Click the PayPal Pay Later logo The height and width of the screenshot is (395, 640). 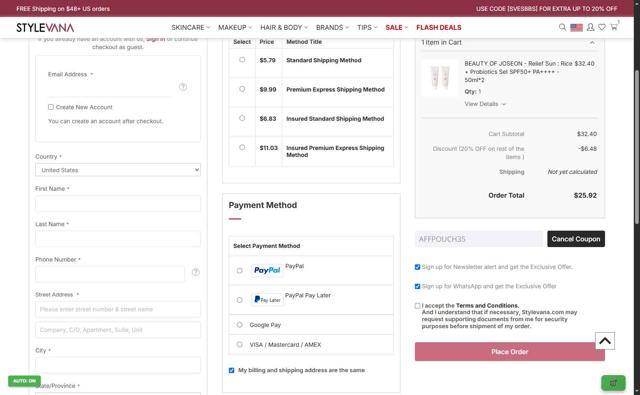(x=267, y=300)
